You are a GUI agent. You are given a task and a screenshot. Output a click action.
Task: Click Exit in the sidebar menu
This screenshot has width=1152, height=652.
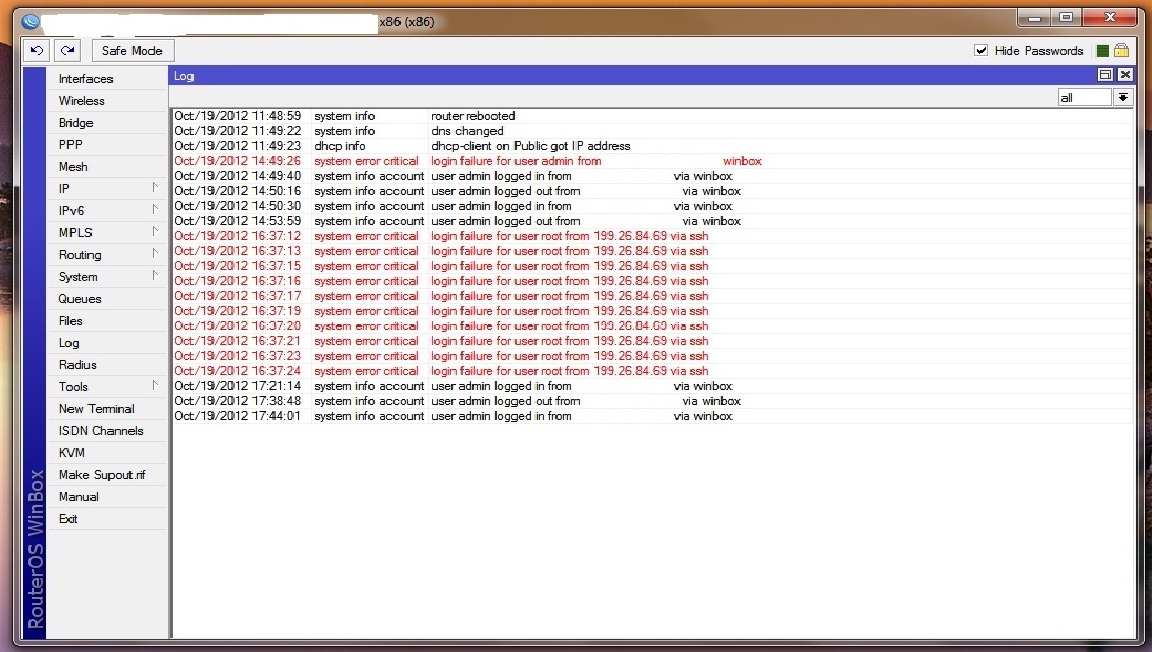pos(68,519)
